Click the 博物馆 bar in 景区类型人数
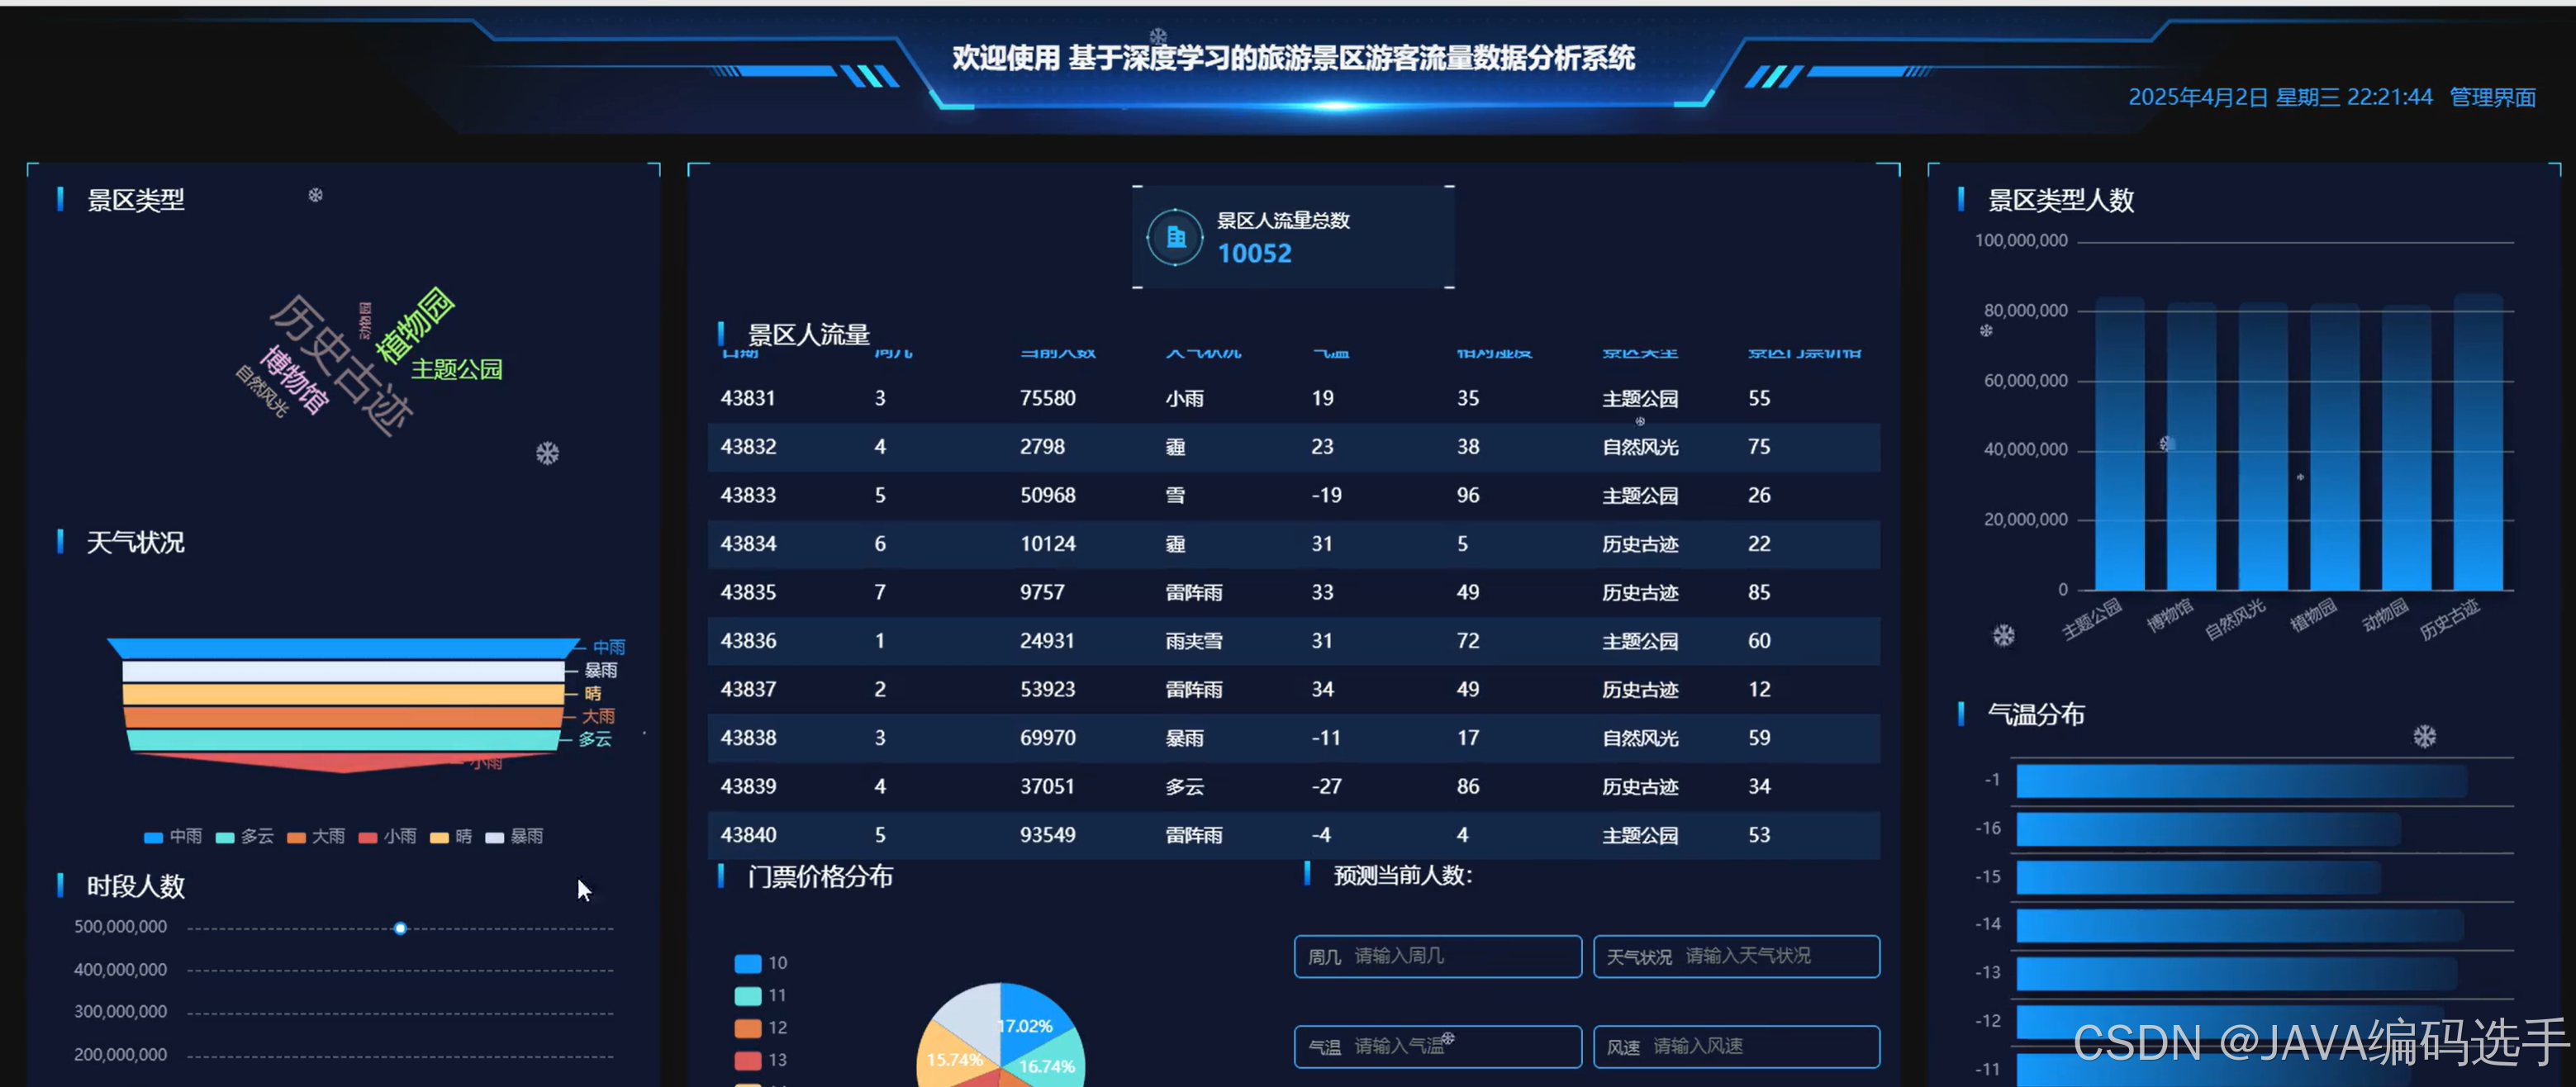Image resolution: width=2576 pixels, height=1087 pixels. 2192,446
